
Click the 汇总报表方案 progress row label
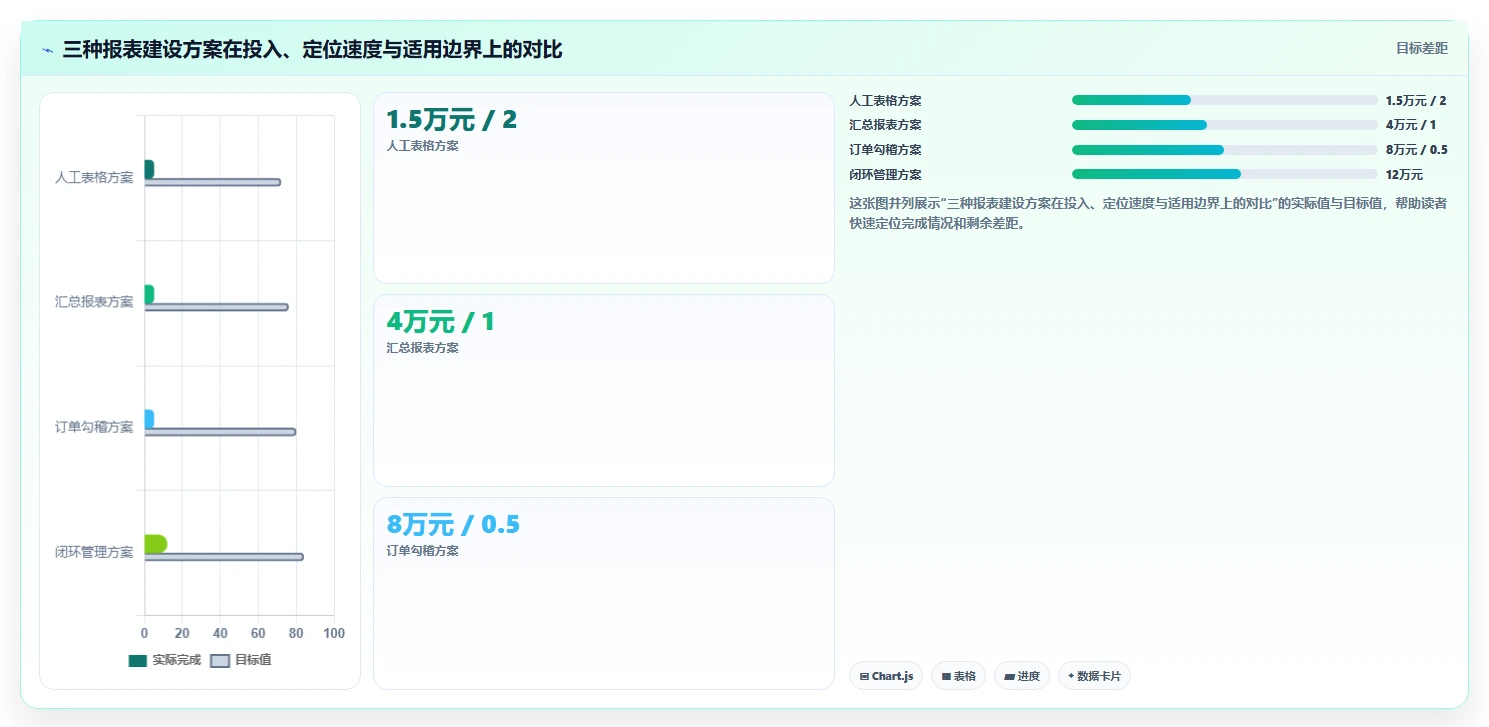[x=886, y=125]
